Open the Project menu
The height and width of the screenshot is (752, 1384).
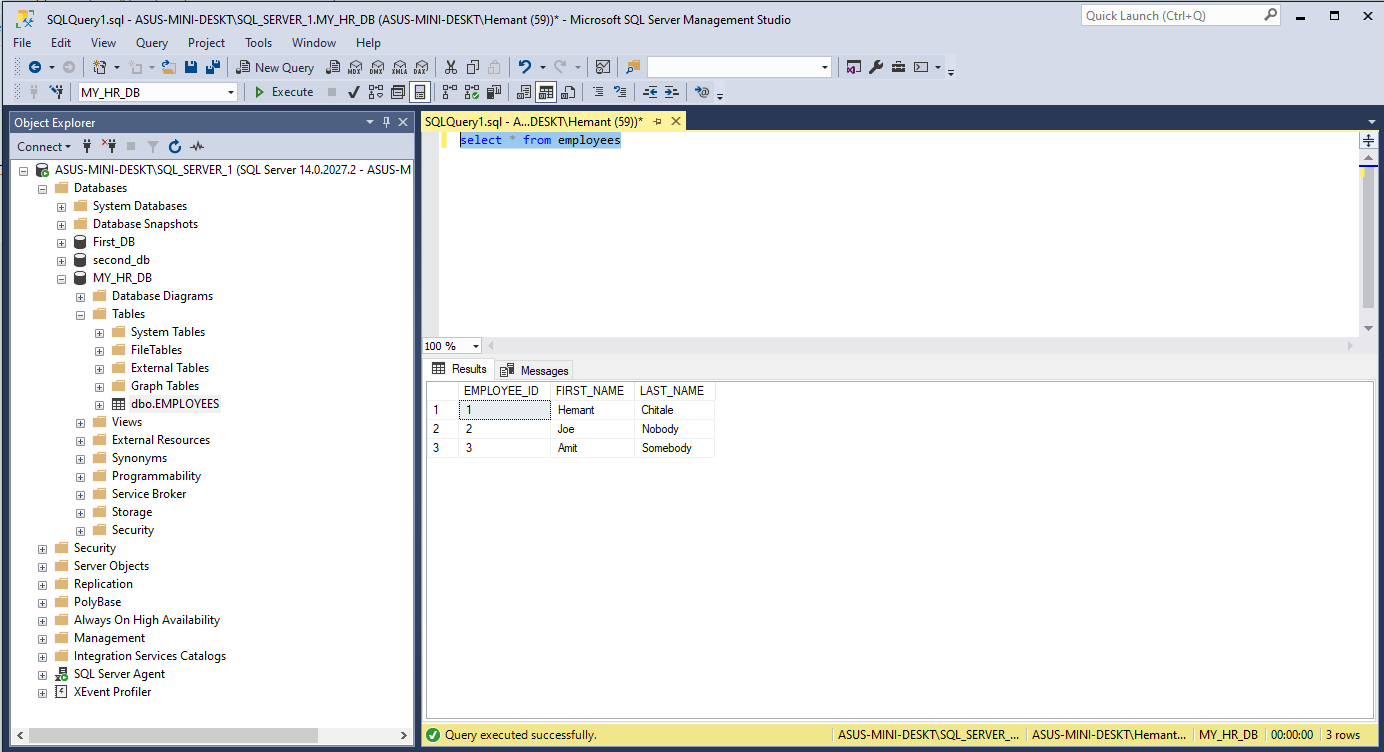[206, 43]
